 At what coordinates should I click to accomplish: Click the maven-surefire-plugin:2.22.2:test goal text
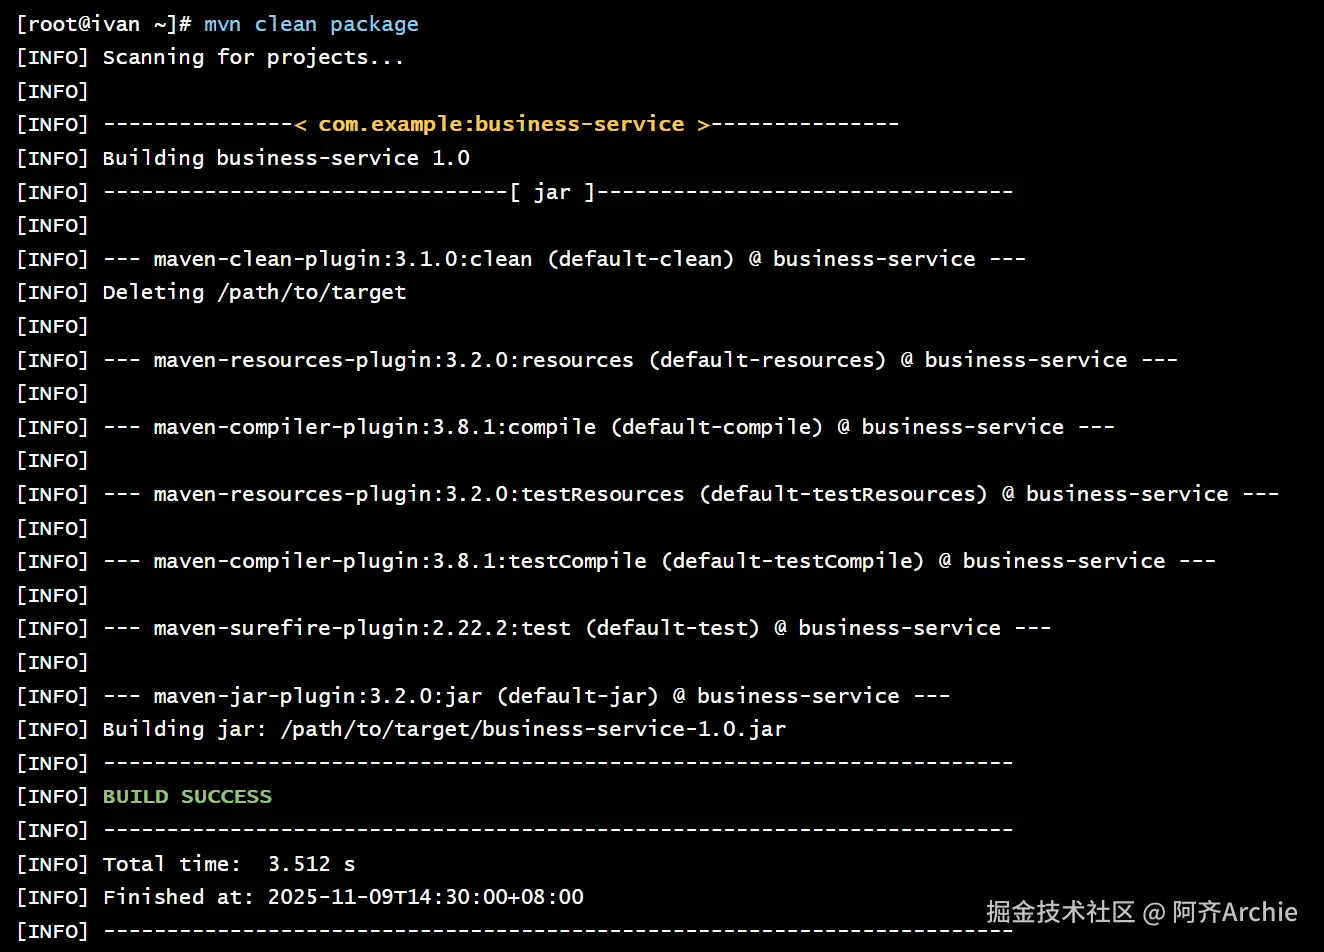(361, 628)
